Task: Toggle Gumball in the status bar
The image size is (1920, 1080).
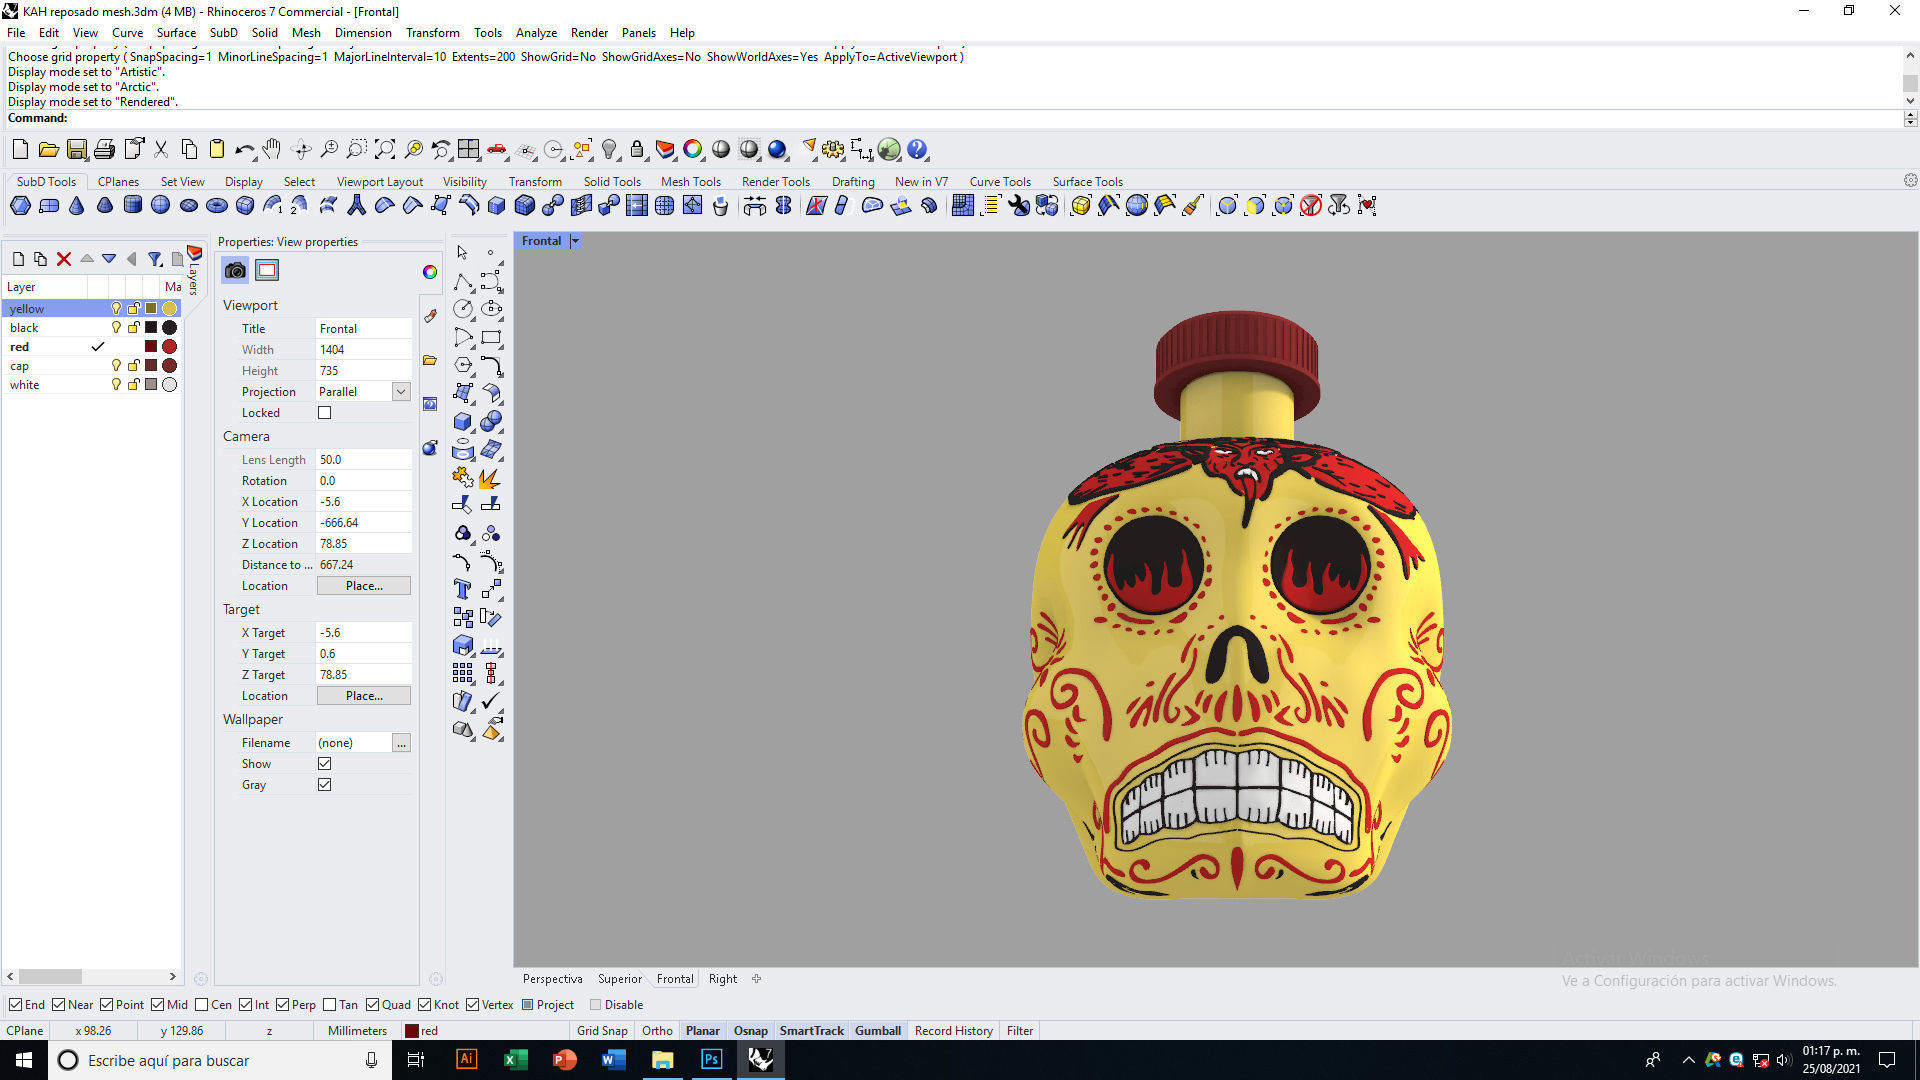Action: 878,1031
